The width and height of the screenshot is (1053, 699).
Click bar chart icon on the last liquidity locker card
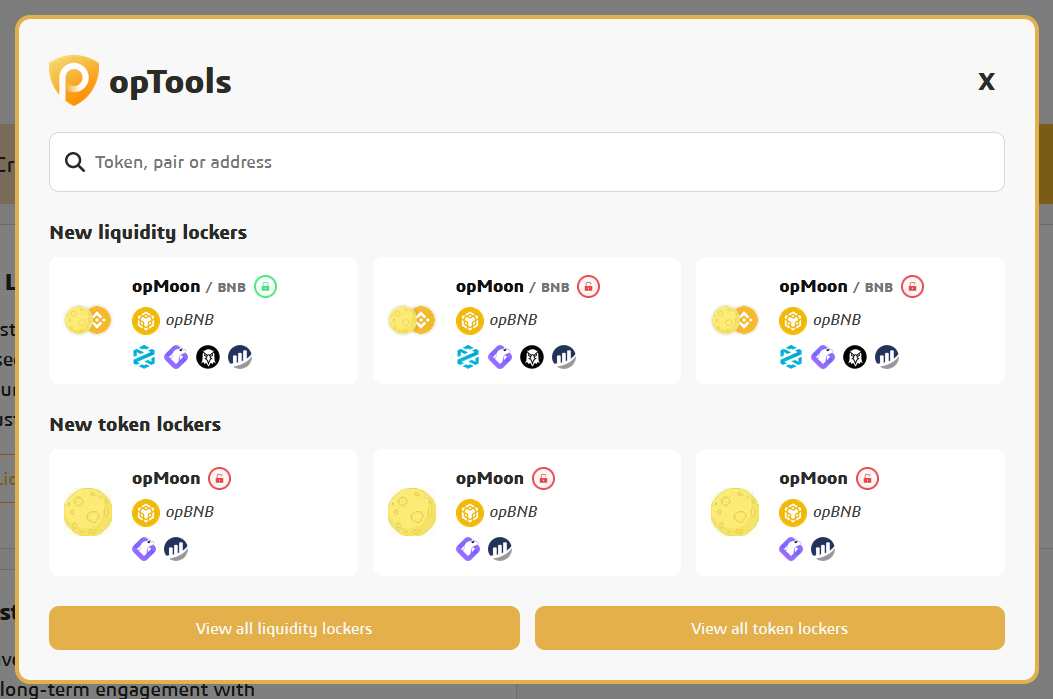point(887,357)
